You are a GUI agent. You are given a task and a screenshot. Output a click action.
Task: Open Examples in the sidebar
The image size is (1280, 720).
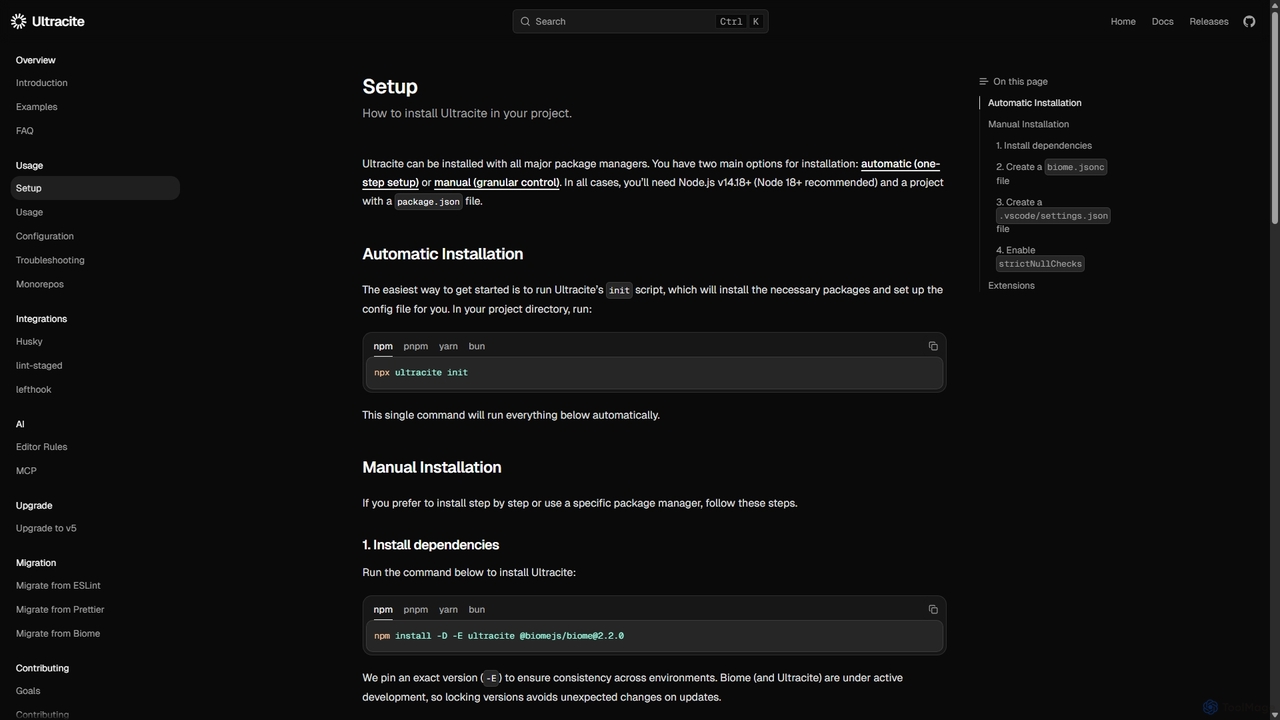(x=37, y=107)
